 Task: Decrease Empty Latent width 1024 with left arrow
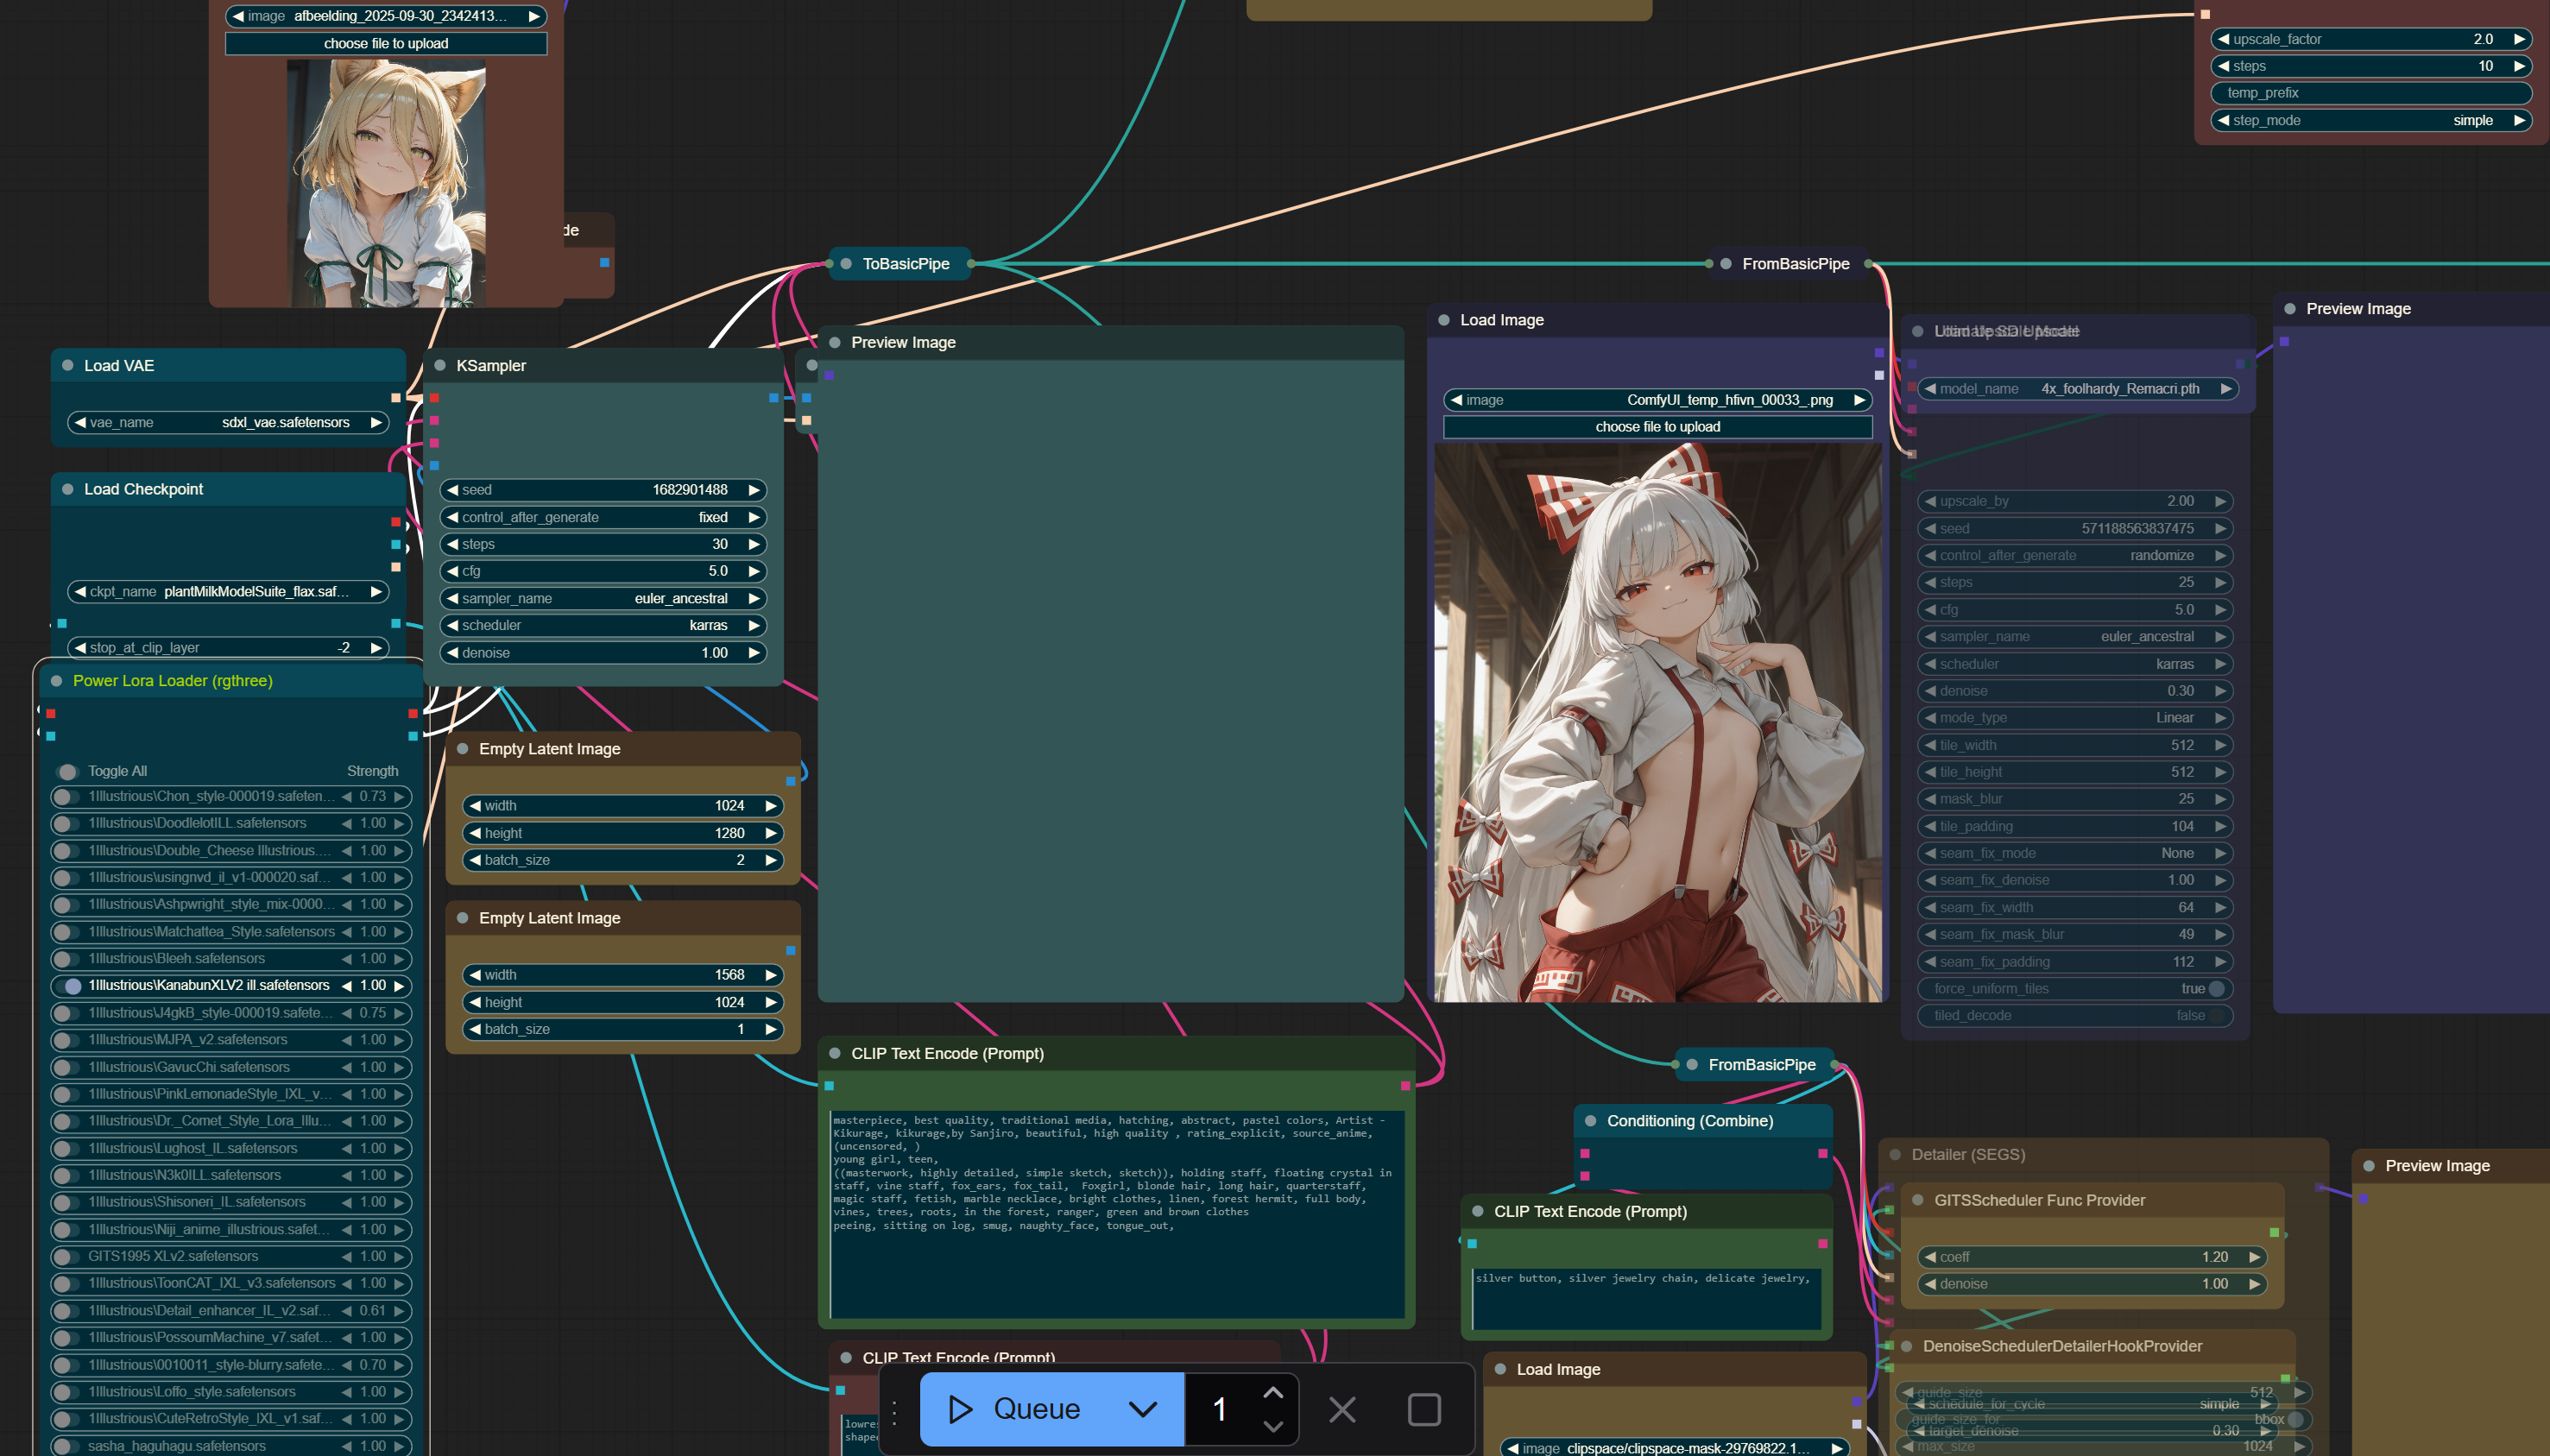(x=476, y=806)
